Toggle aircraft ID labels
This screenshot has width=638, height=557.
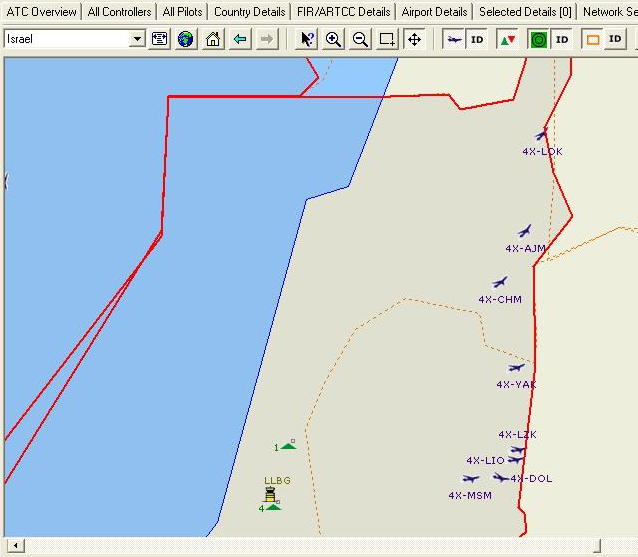[477, 39]
